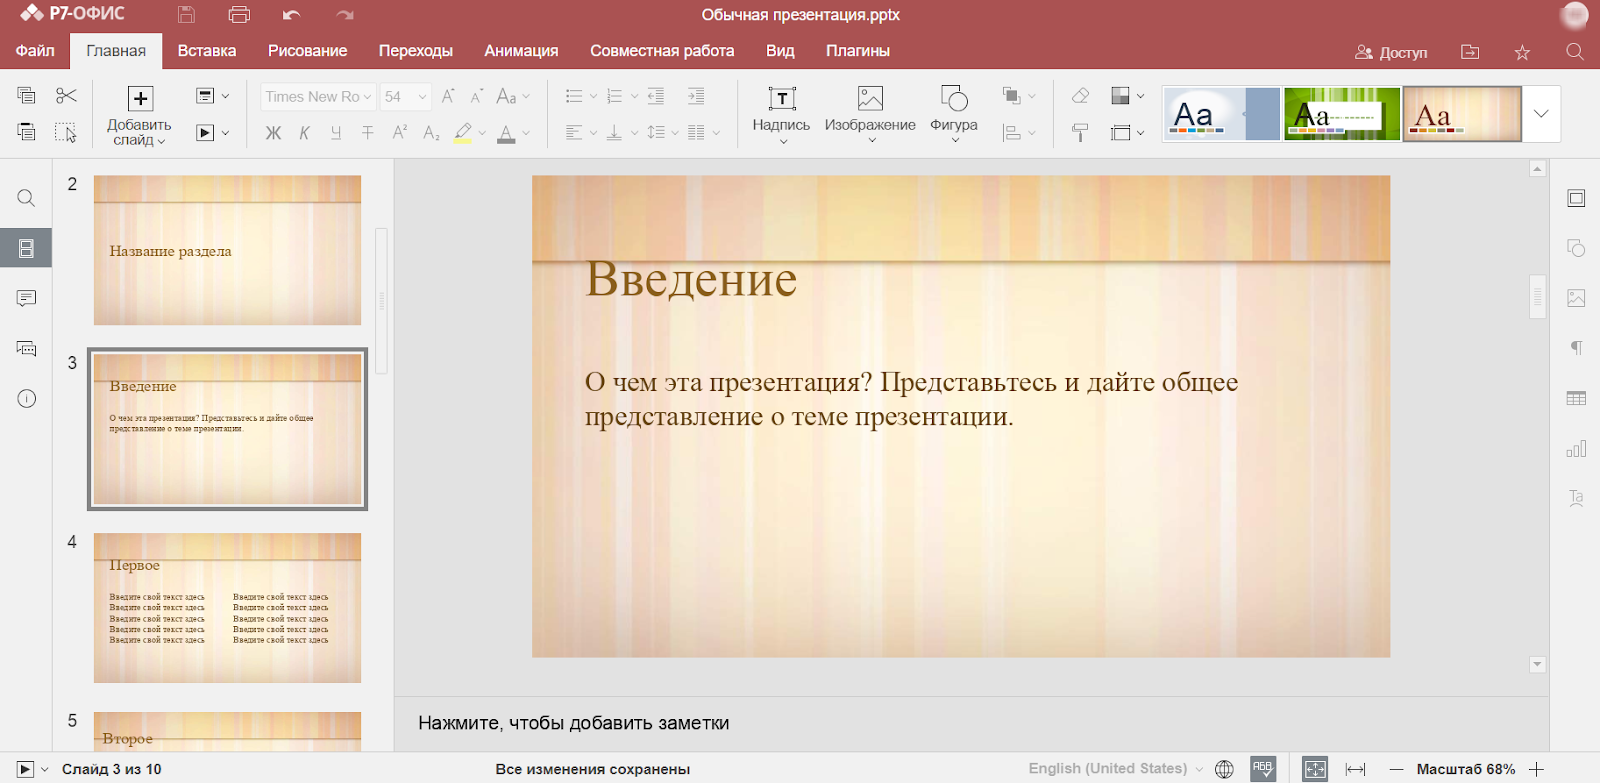The image size is (1600, 783).
Task: Increase font size with the larger A icon
Action: click(448, 96)
